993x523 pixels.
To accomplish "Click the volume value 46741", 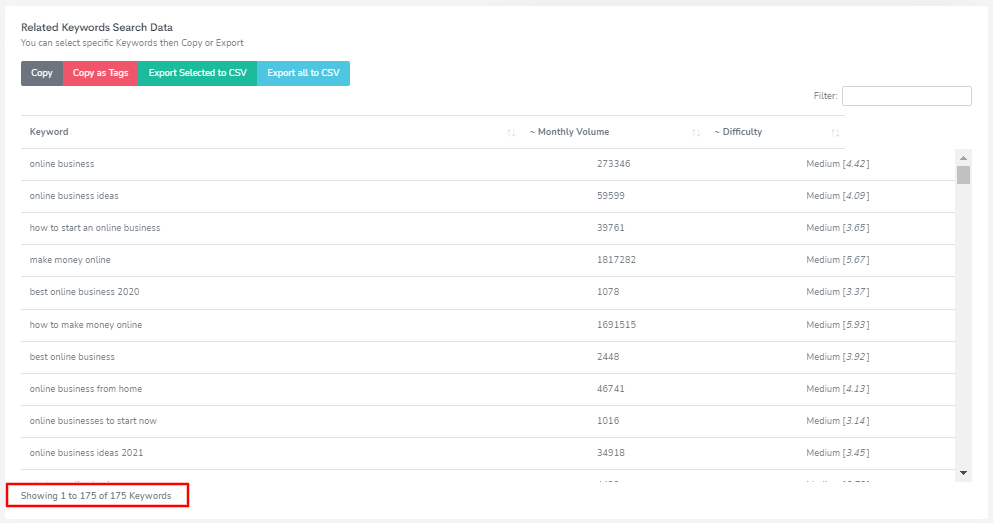I will point(610,389).
